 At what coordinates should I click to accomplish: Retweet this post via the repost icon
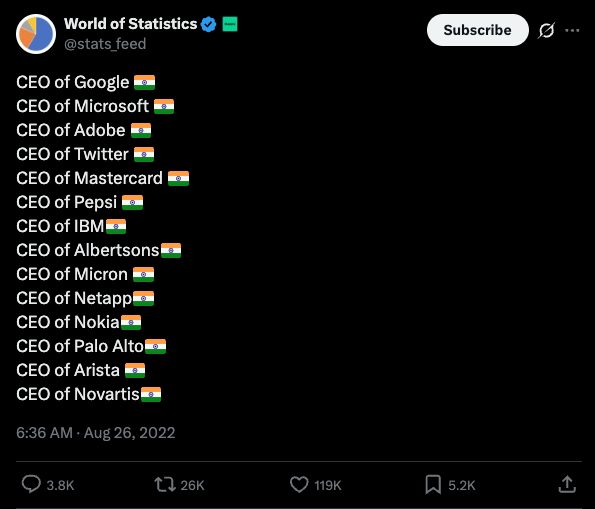pos(165,485)
